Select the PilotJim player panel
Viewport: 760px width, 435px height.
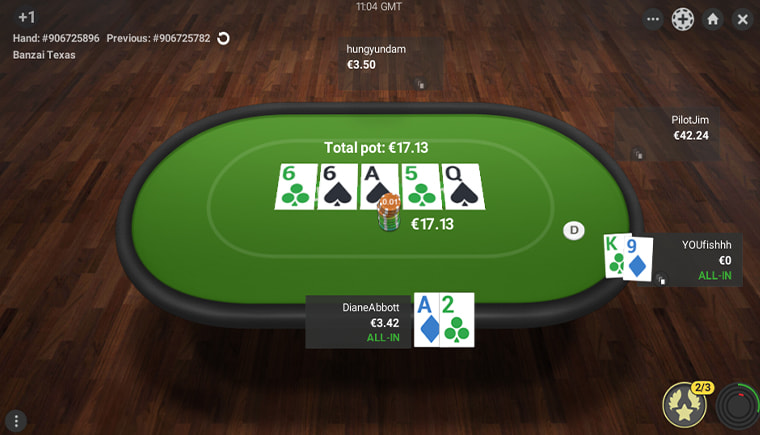tap(667, 134)
